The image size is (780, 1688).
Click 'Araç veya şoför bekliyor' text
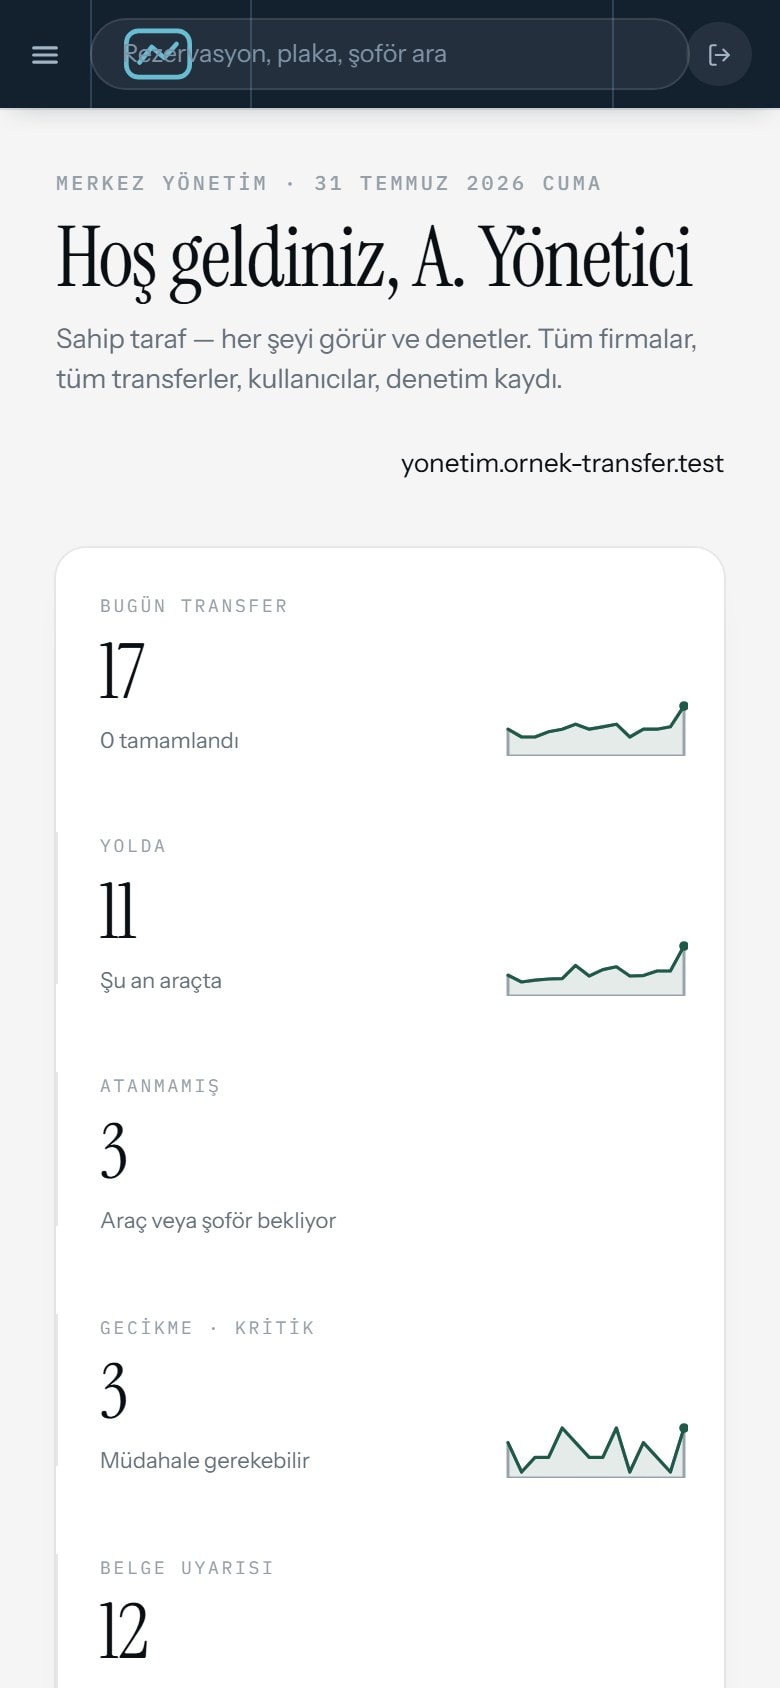coord(218,1221)
